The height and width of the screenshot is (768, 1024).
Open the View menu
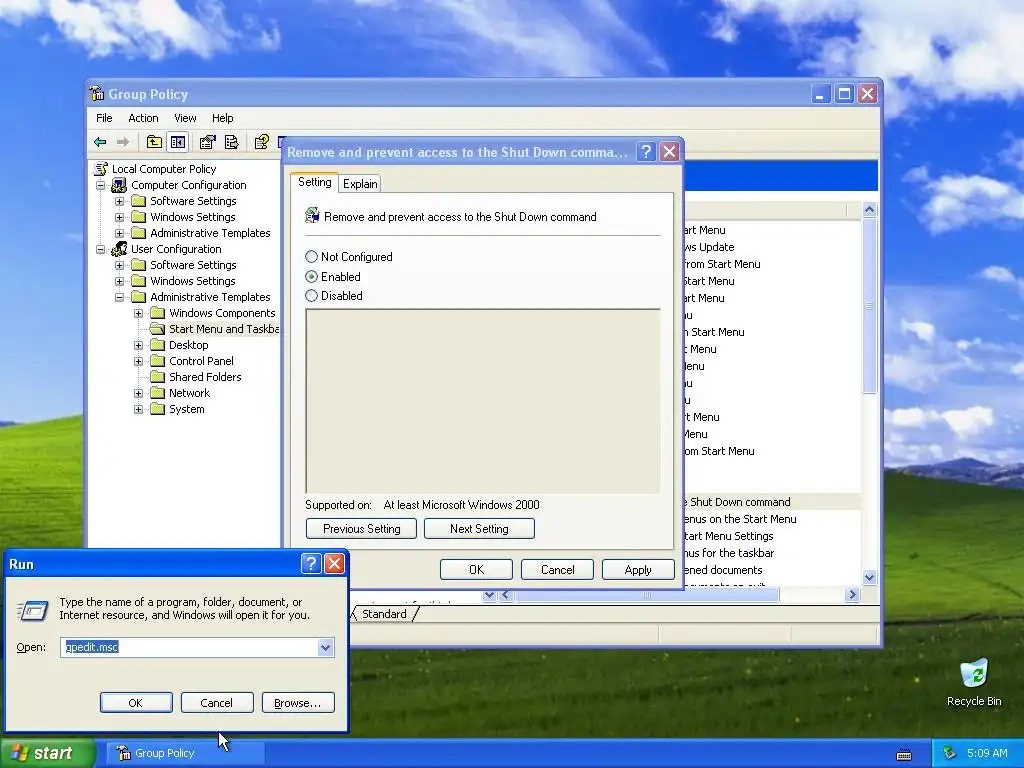click(185, 118)
